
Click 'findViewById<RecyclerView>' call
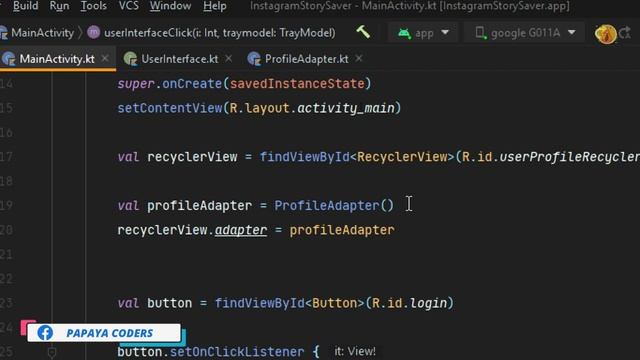point(357,157)
